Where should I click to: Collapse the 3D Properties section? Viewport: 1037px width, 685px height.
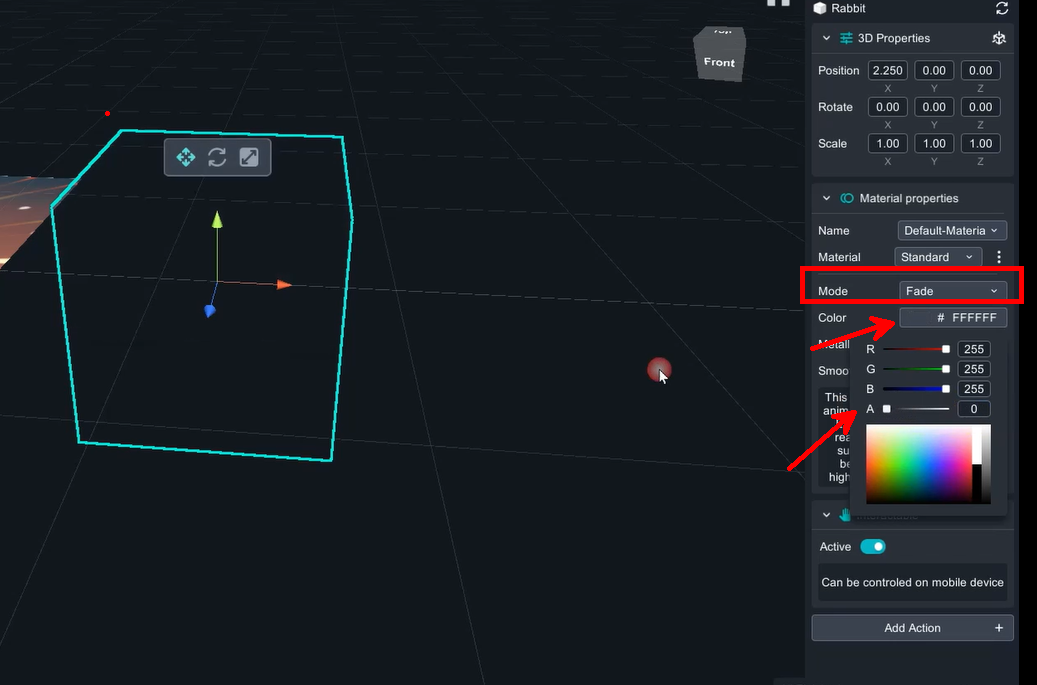tap(826, 38)
